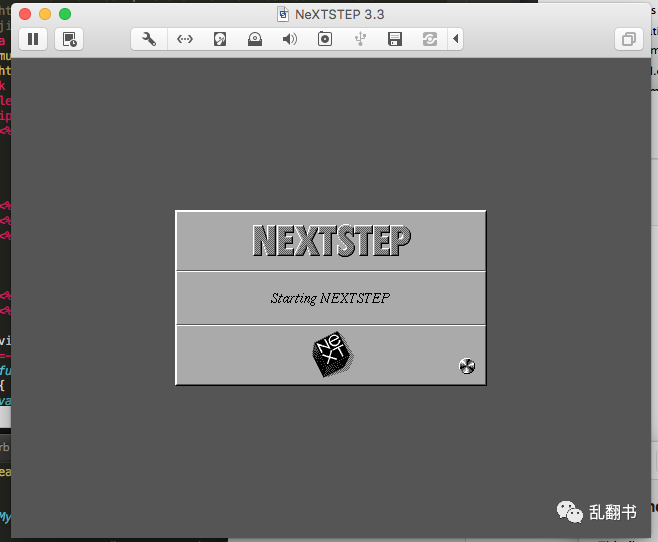Open virtual machine settings wrench
658x542 pixels.
click(x=149, y=39)
